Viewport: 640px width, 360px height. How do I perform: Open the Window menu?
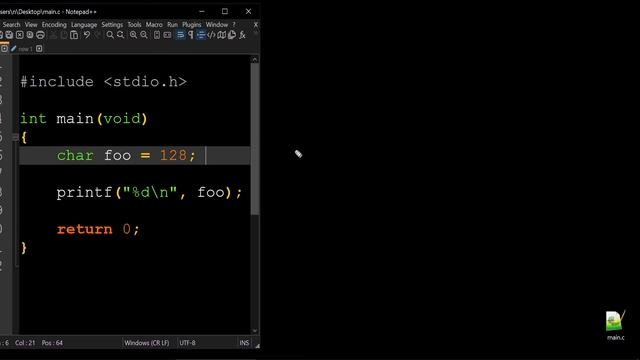[x=217, y=24]
